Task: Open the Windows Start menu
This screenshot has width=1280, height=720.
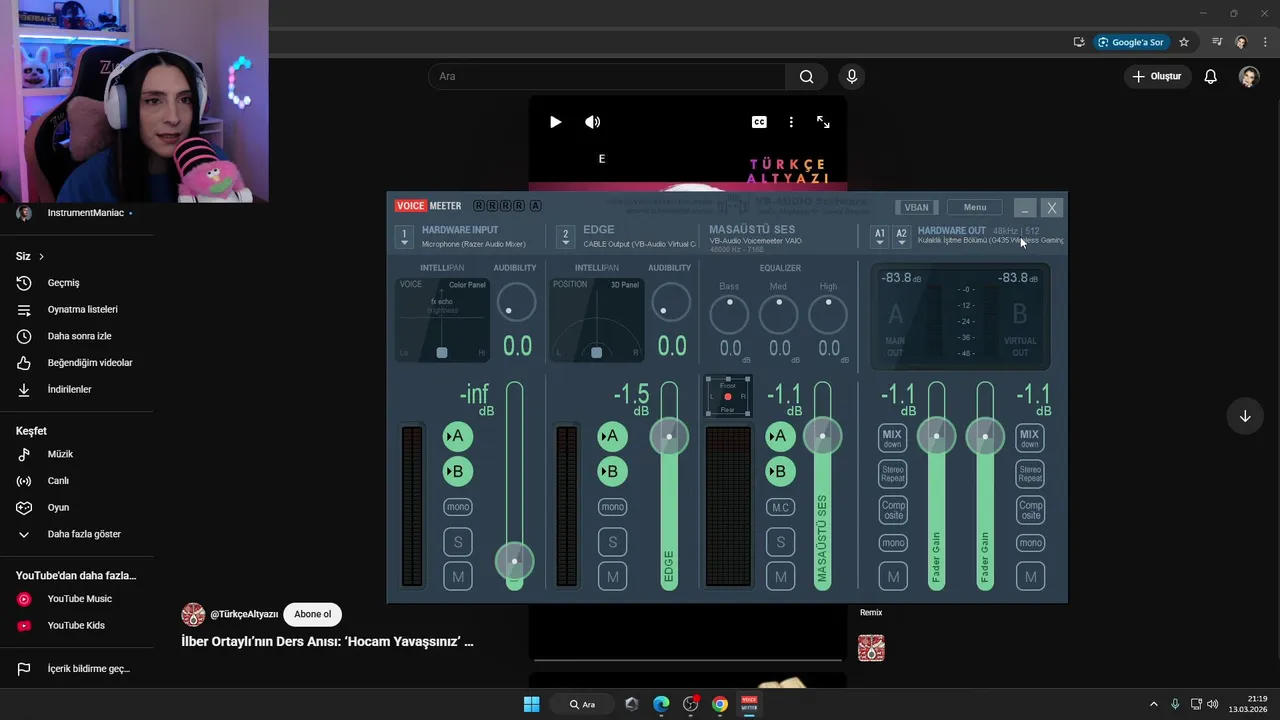Action: (532, 704)
